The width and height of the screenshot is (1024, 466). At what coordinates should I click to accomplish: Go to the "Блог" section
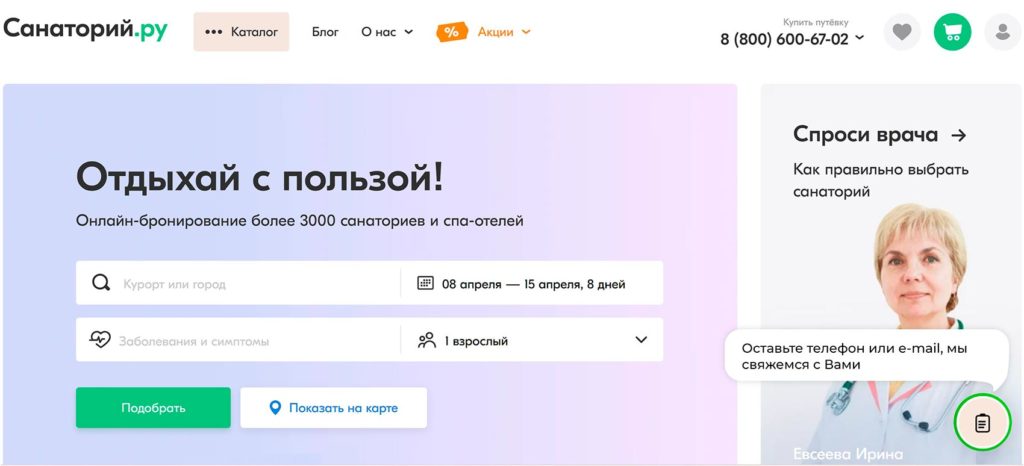325,32
